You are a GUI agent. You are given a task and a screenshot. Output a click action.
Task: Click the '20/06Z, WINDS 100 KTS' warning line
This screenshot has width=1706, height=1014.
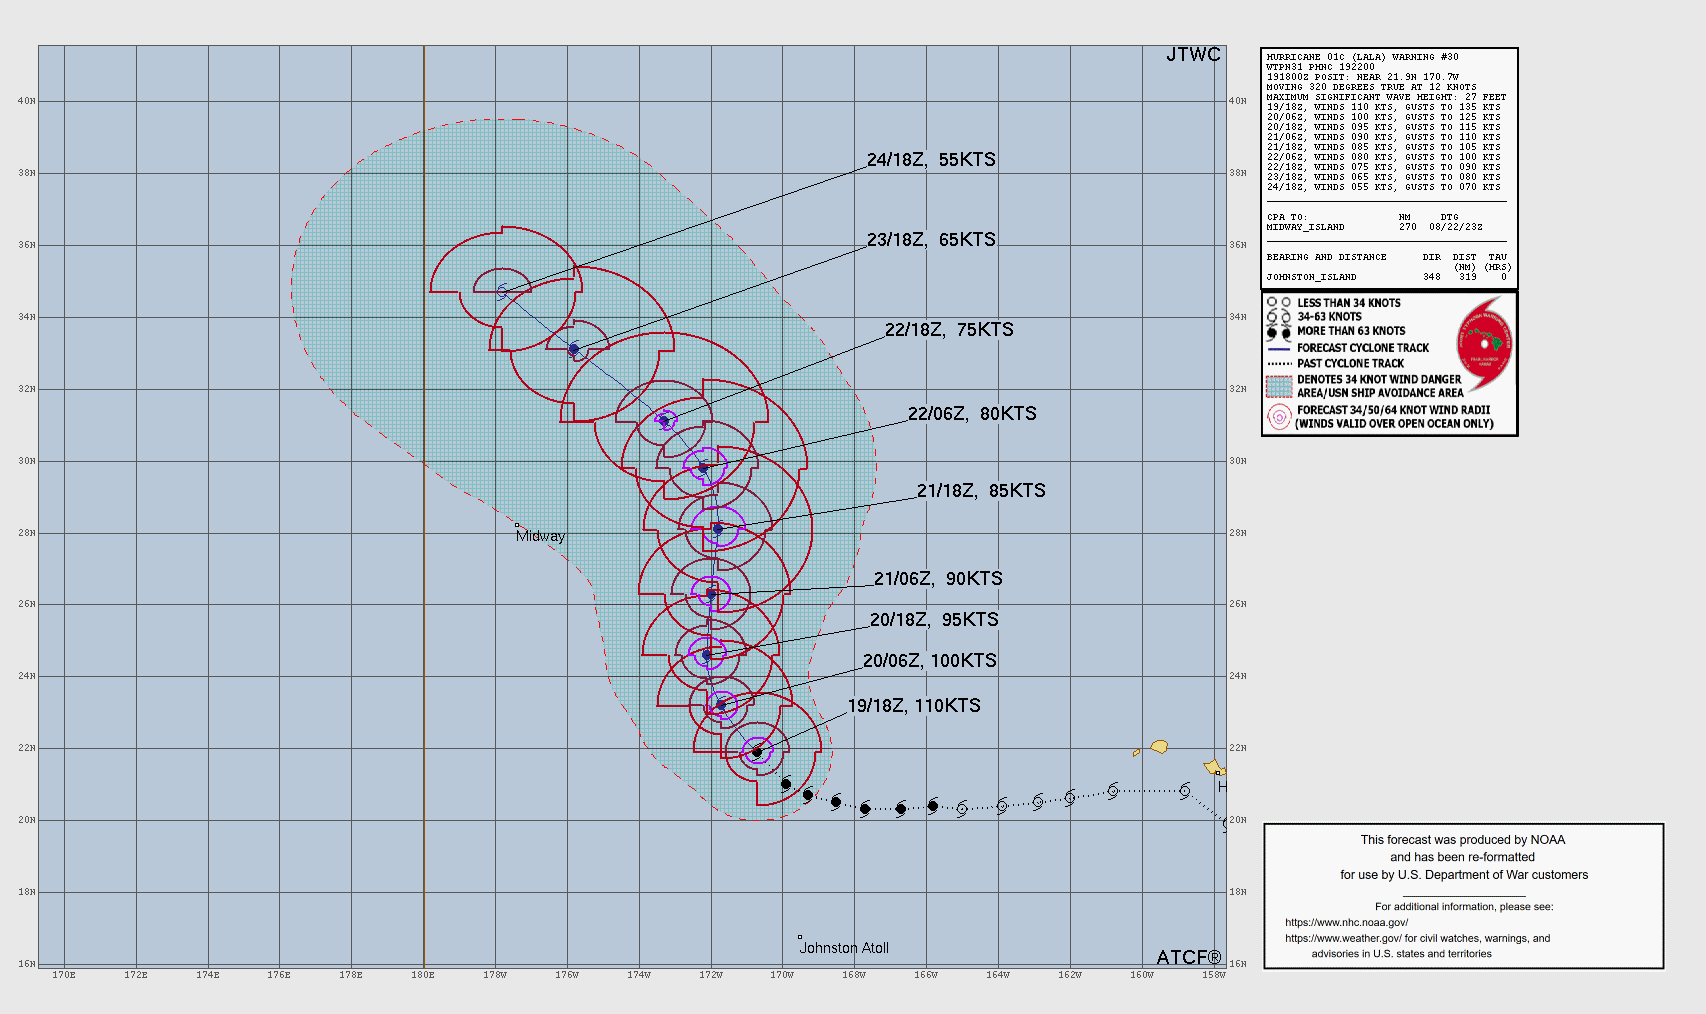click(1384, 117)
